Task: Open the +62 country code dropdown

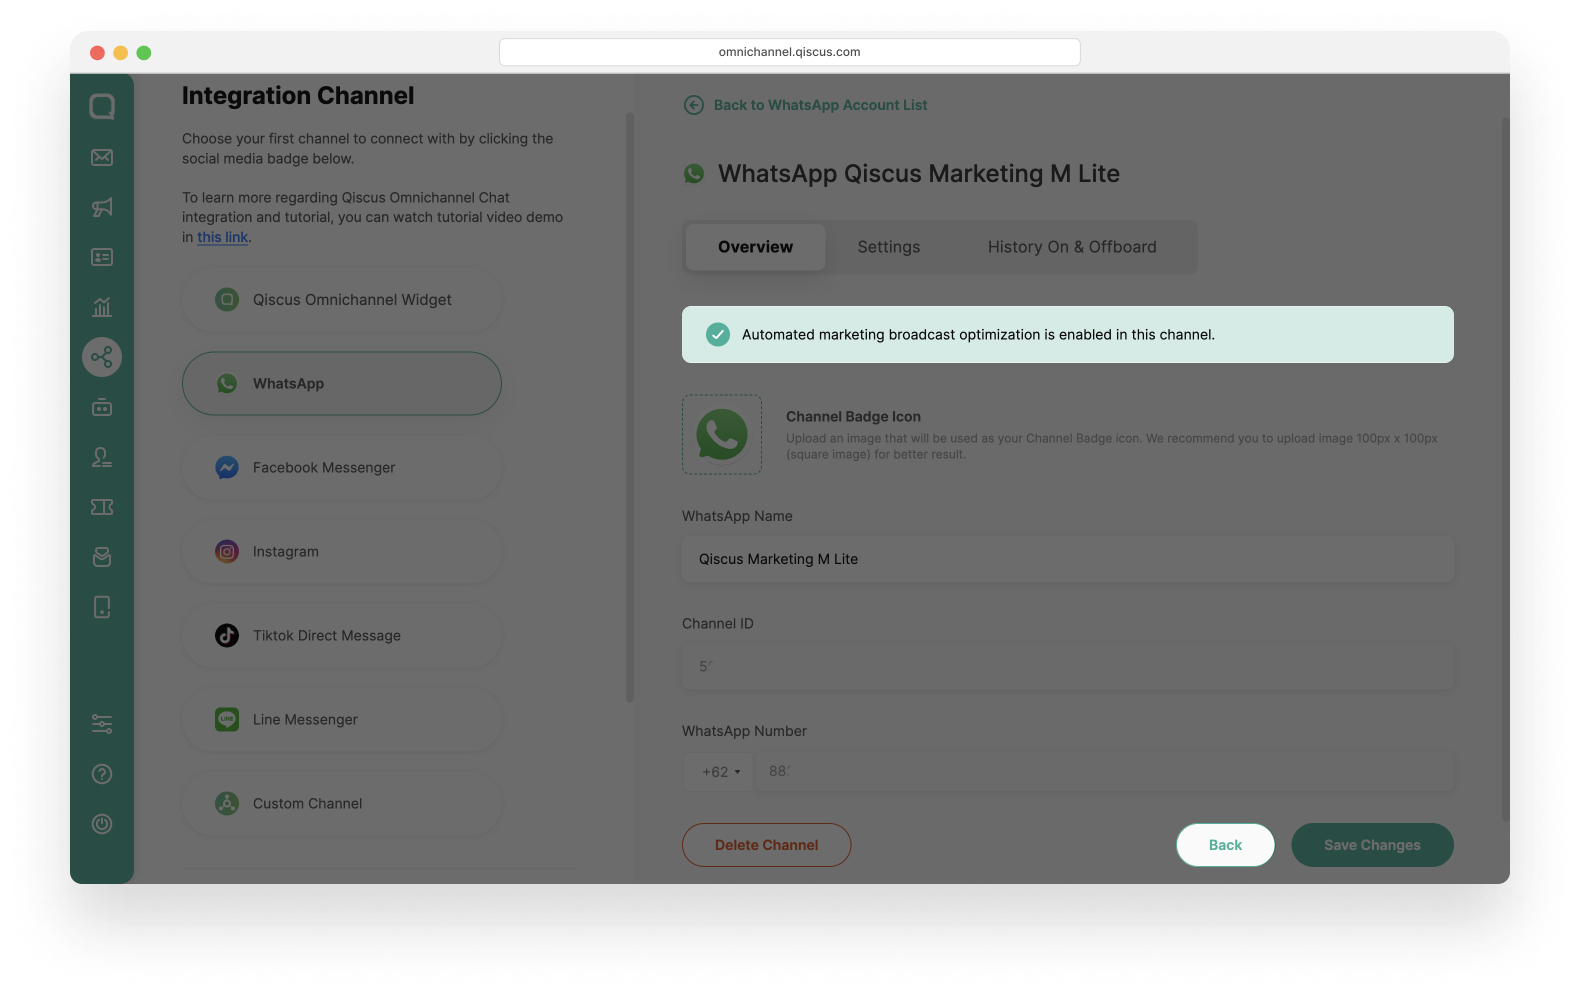Action: tap(719, 772)
